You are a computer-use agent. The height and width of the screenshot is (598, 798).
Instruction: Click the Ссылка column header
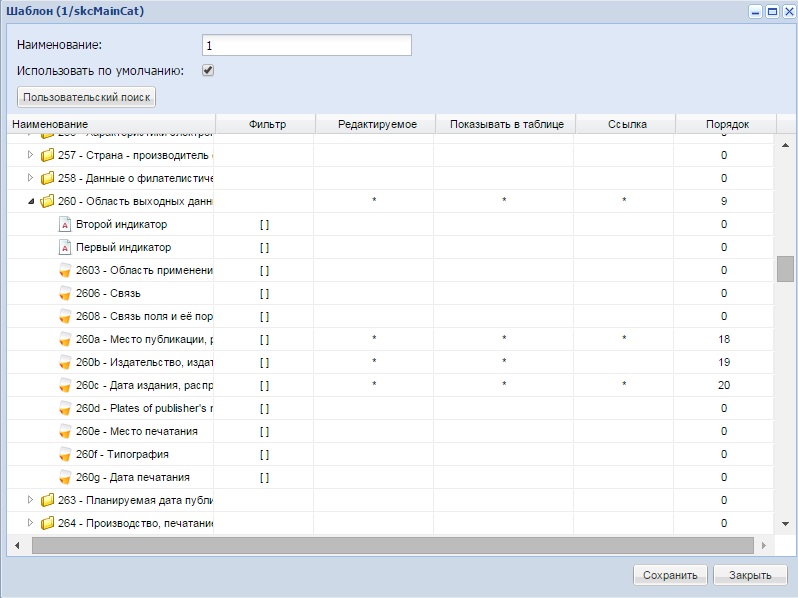coord(626,124)
